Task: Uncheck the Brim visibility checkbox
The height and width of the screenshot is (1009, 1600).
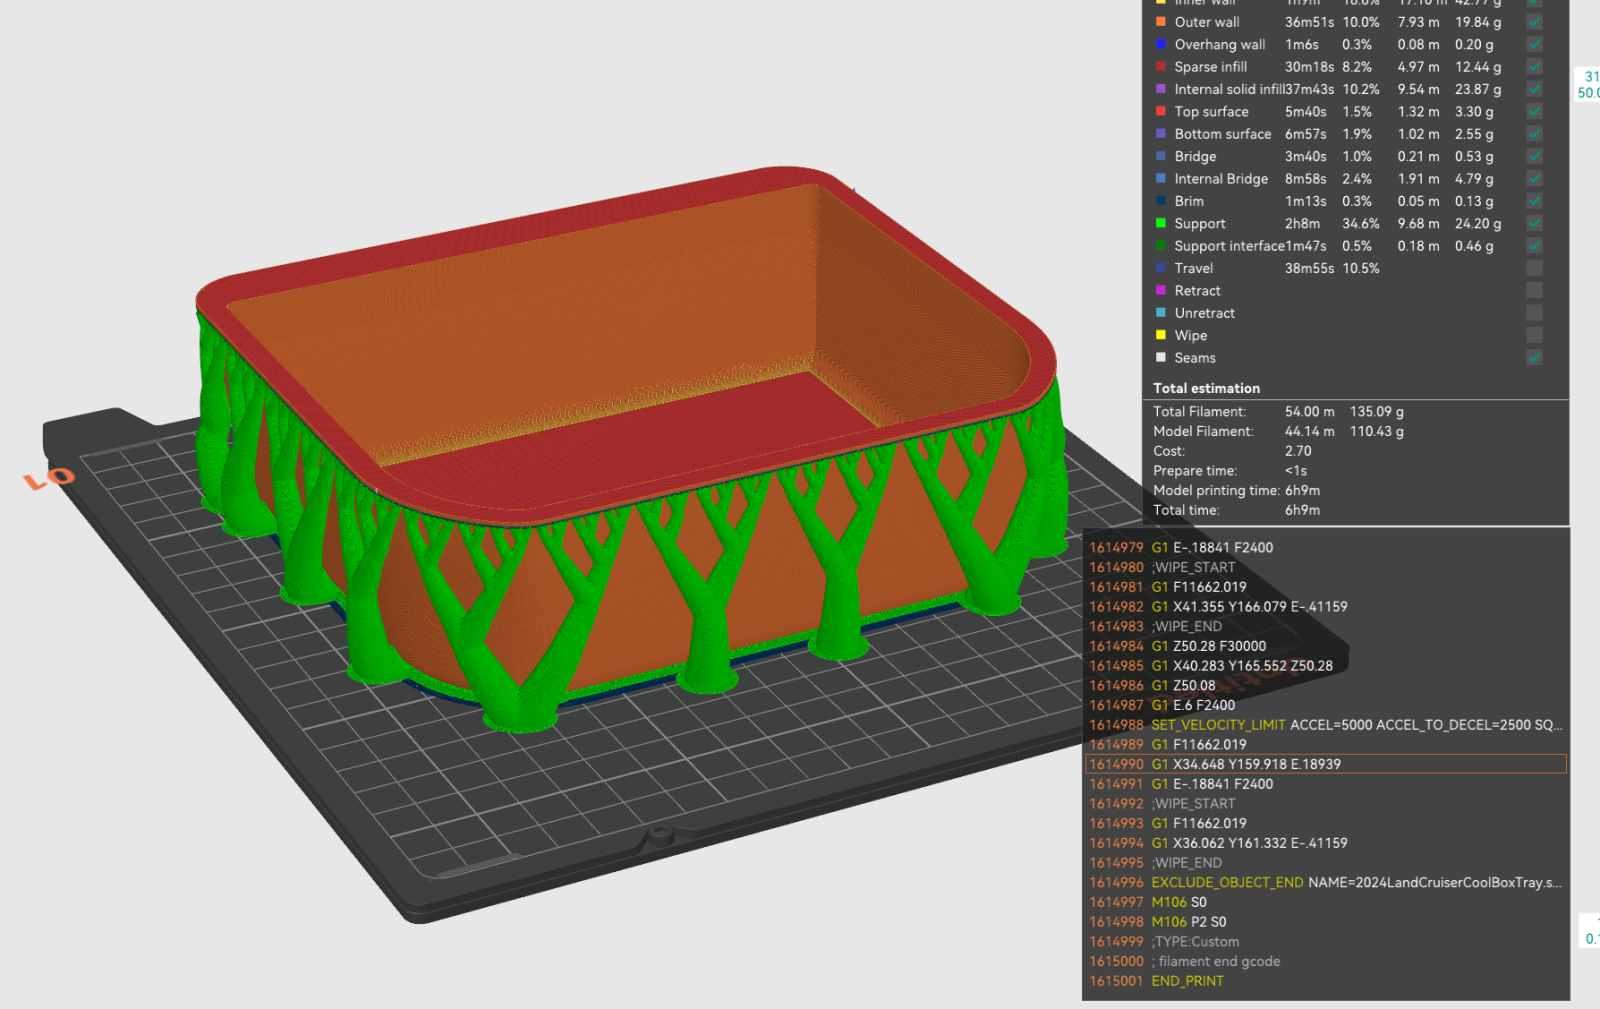Action: pos(1534,201)
